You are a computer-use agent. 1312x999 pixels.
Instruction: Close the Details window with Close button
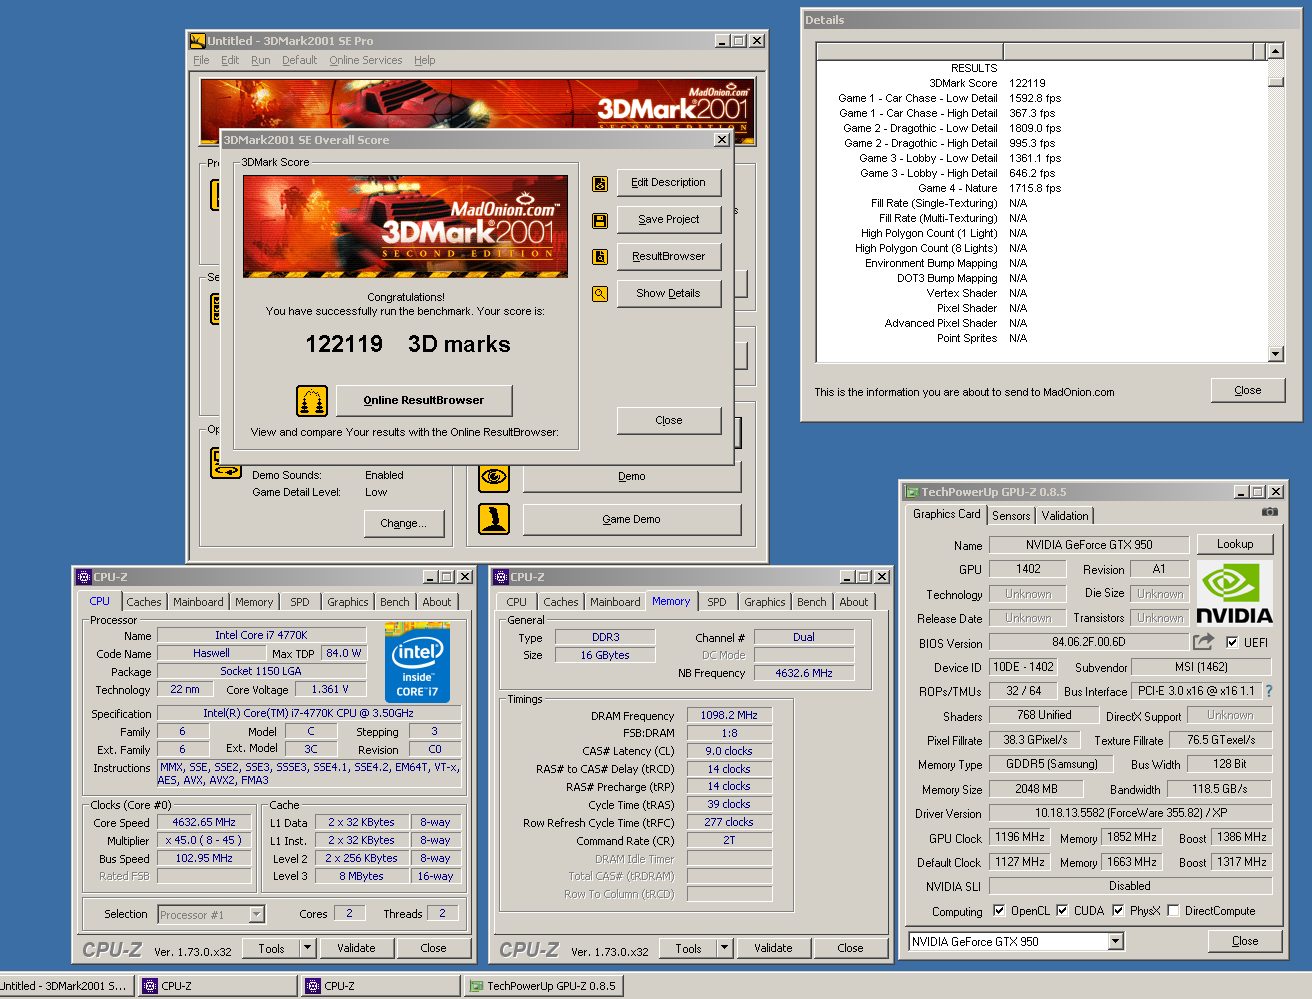tap(1247, 391)
